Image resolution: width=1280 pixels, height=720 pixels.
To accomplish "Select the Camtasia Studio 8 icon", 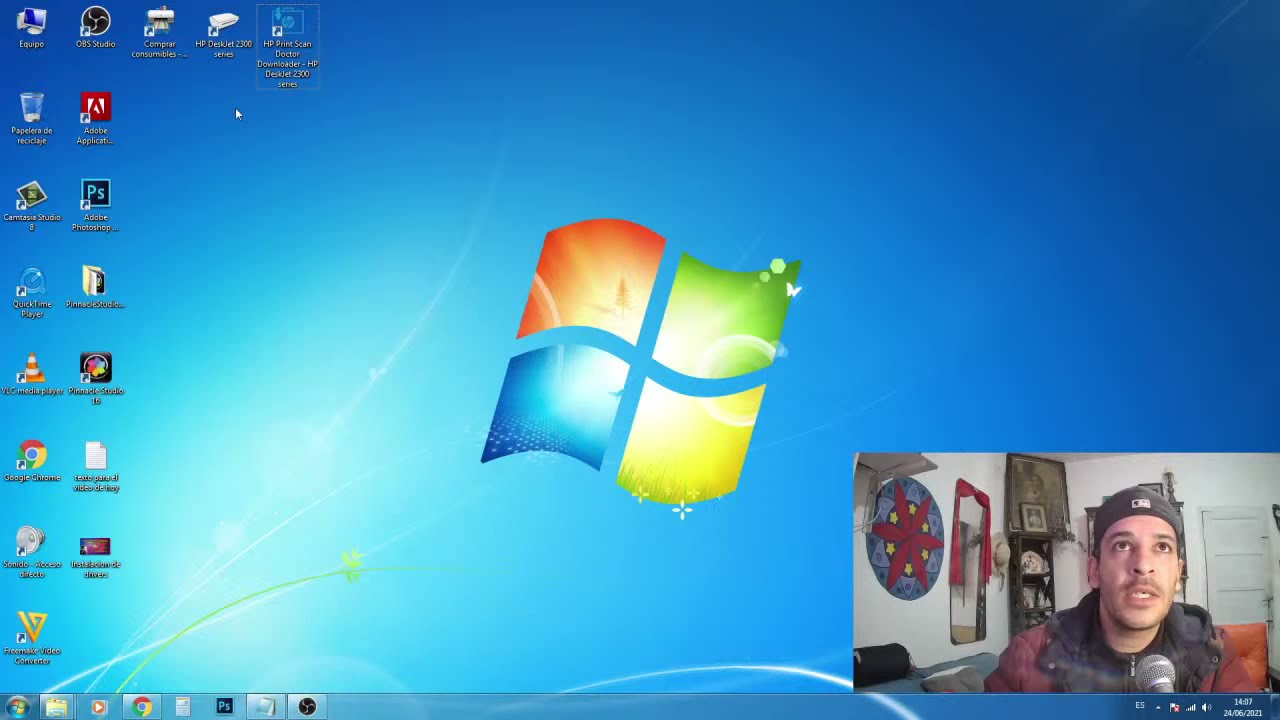I will (x=31, y=206).
